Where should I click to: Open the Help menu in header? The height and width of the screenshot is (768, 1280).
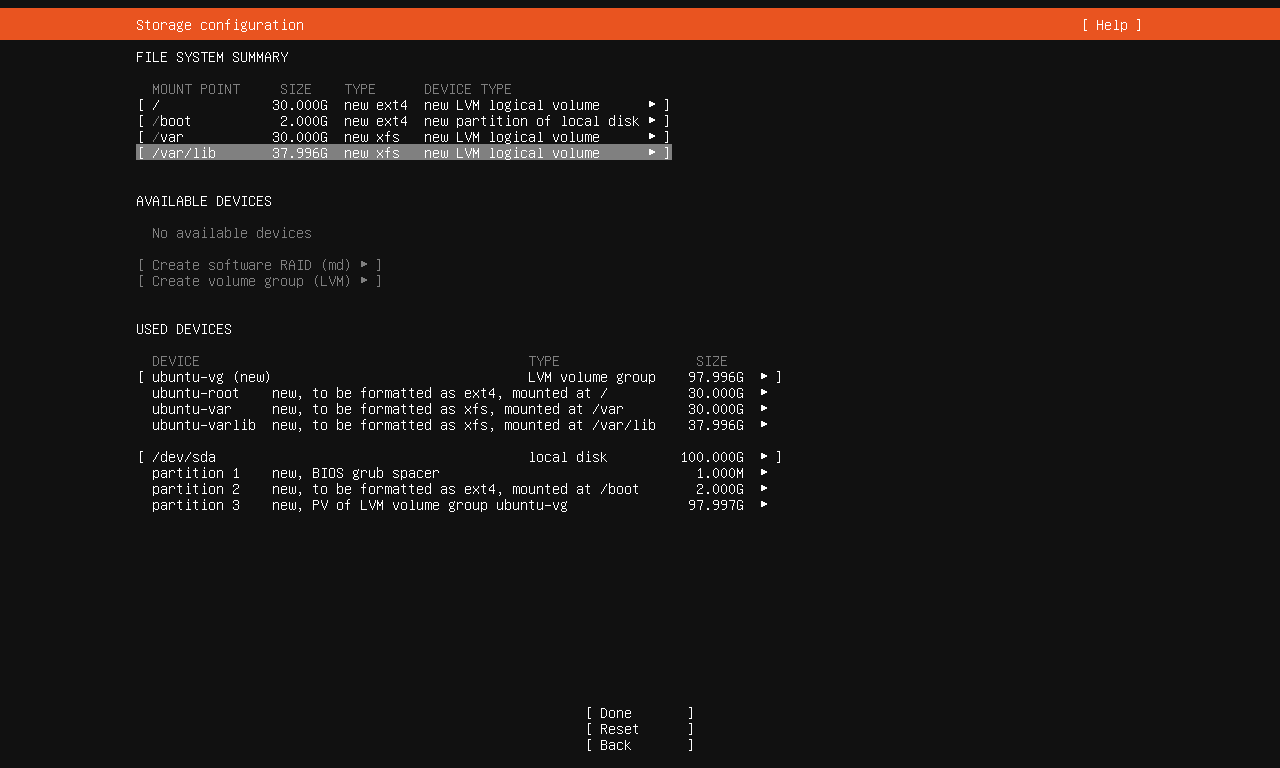1111,25
